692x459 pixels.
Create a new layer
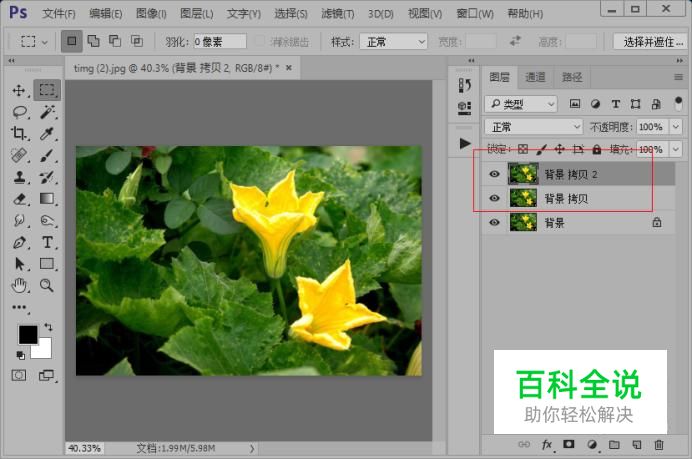pos(637,444)
